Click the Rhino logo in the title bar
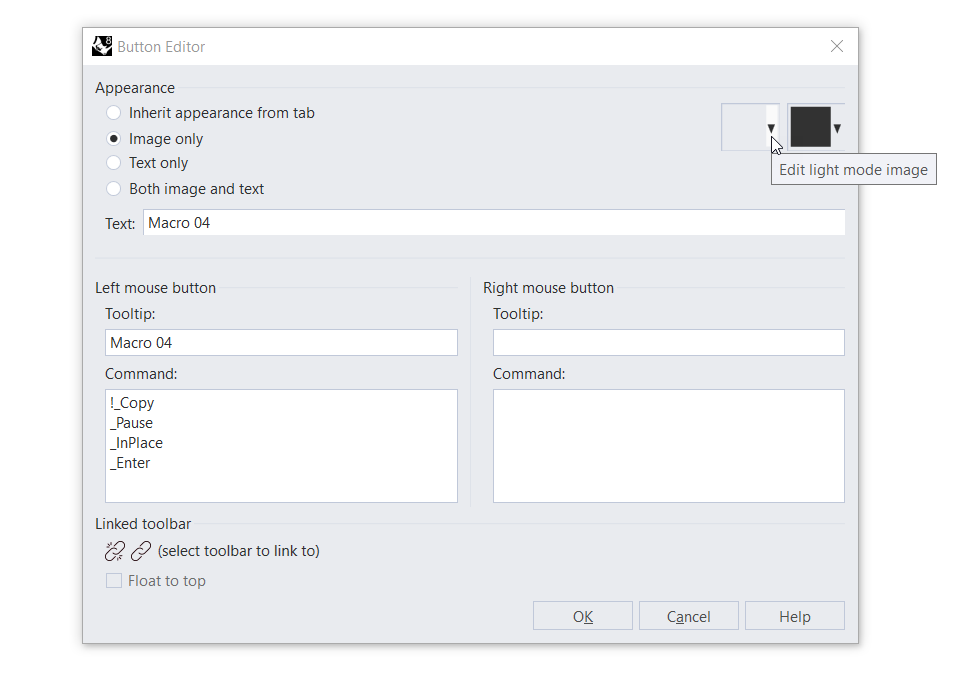Viewport: 980px width, 686px height. click(102, 46)
